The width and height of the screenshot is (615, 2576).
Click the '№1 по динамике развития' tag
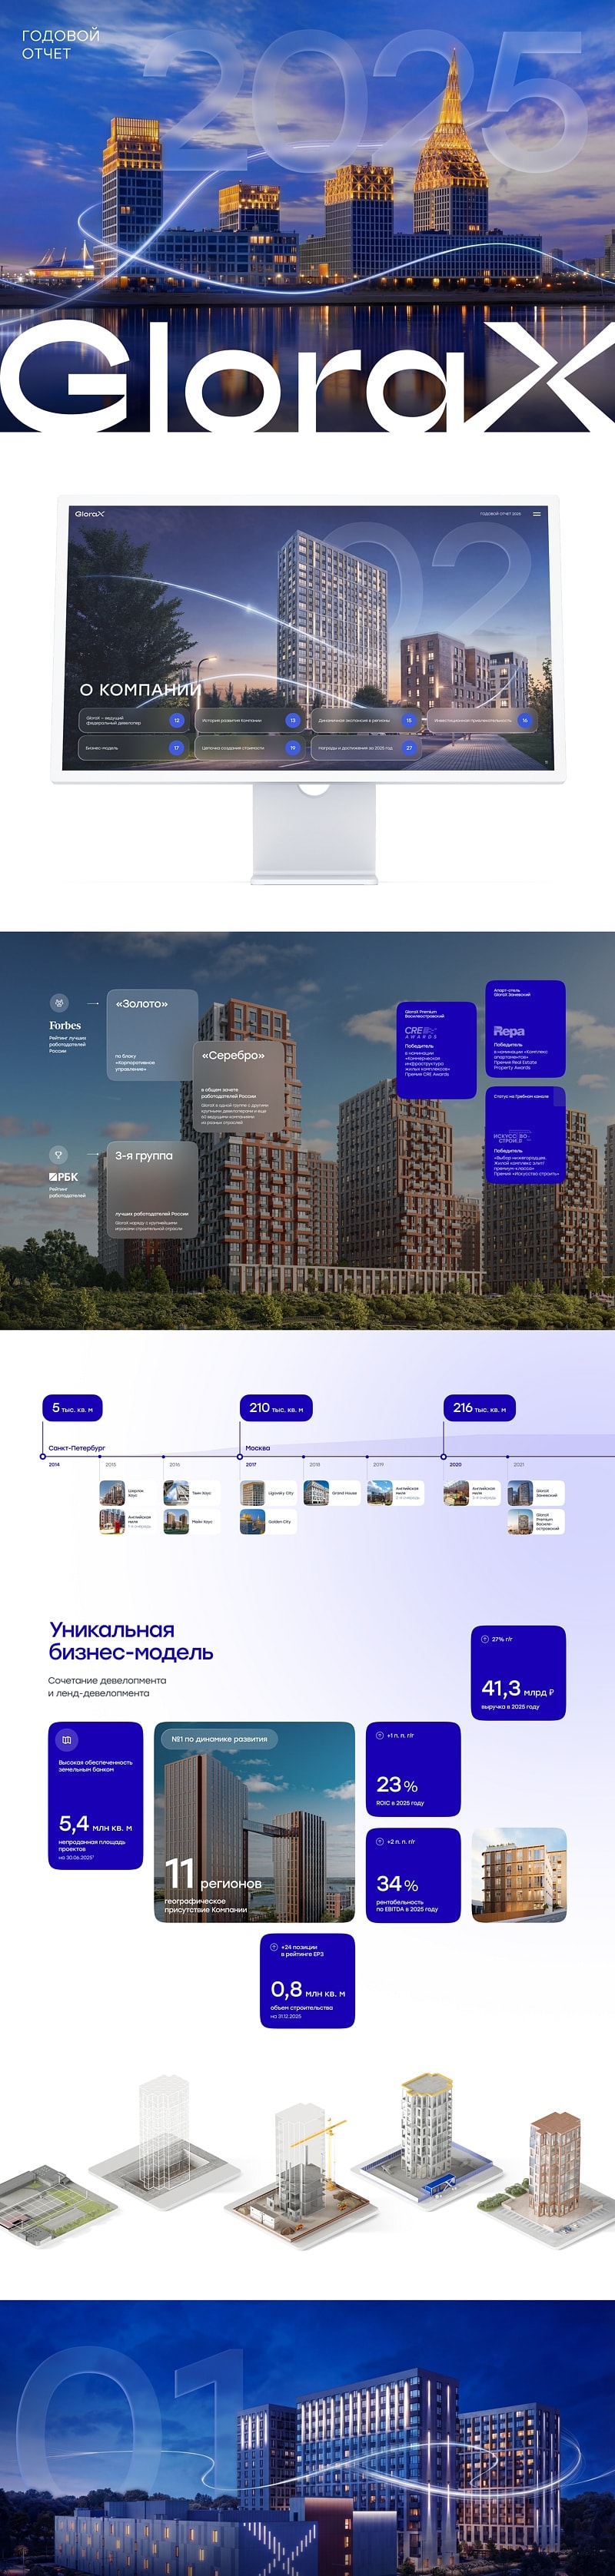(220, 1739)
